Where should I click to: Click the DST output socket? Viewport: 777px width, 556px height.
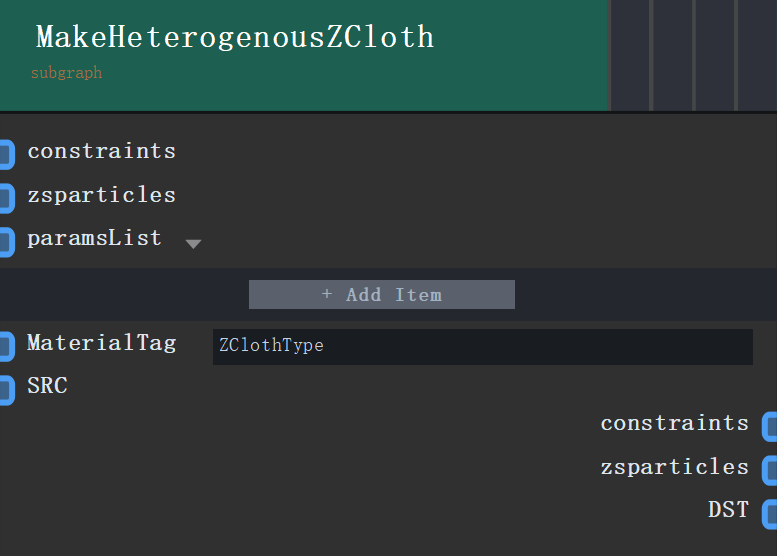click(x=770, y=514)
